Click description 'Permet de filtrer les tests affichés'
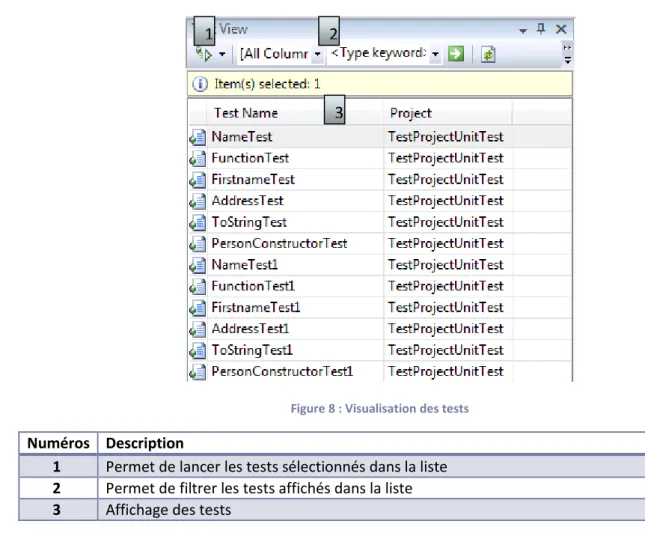Screen dimensions: 645x536 point(259,488)
